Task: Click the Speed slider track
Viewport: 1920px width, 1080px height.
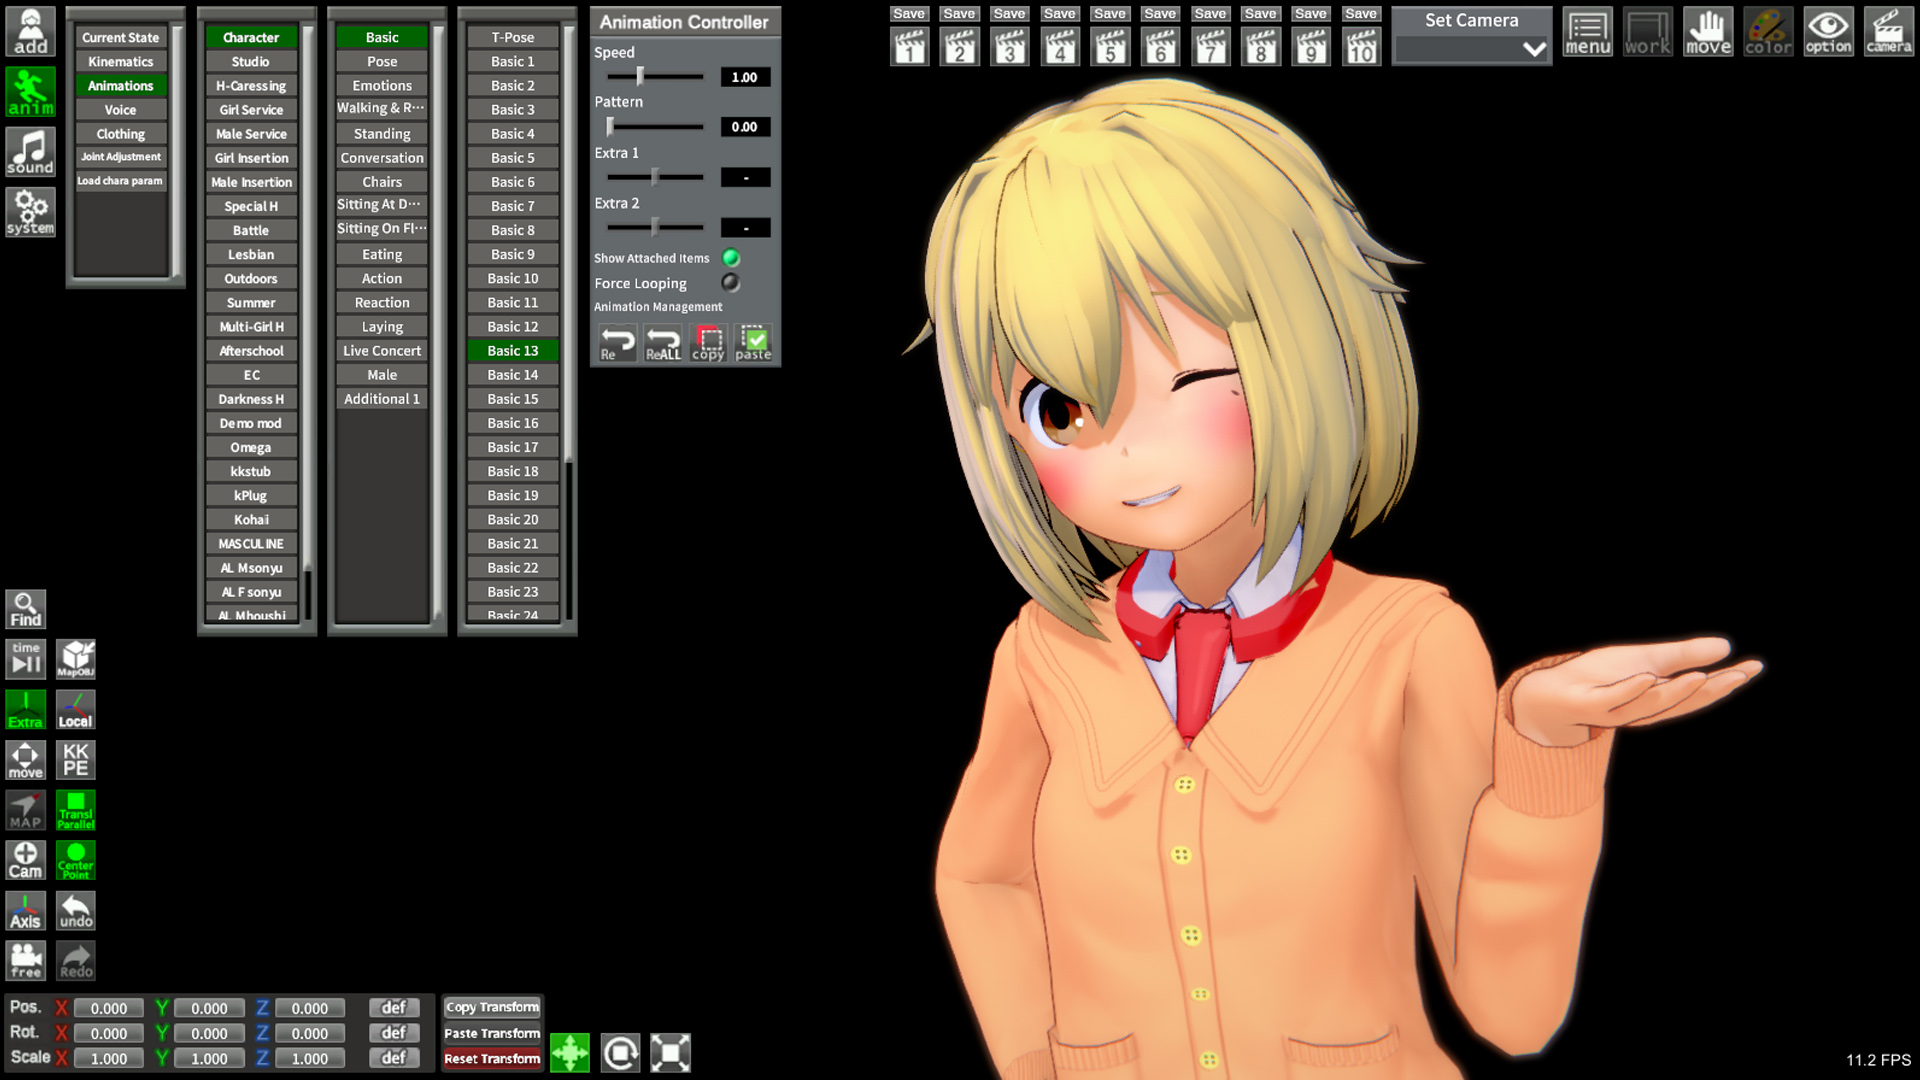Action: click(x=670, y=77)
